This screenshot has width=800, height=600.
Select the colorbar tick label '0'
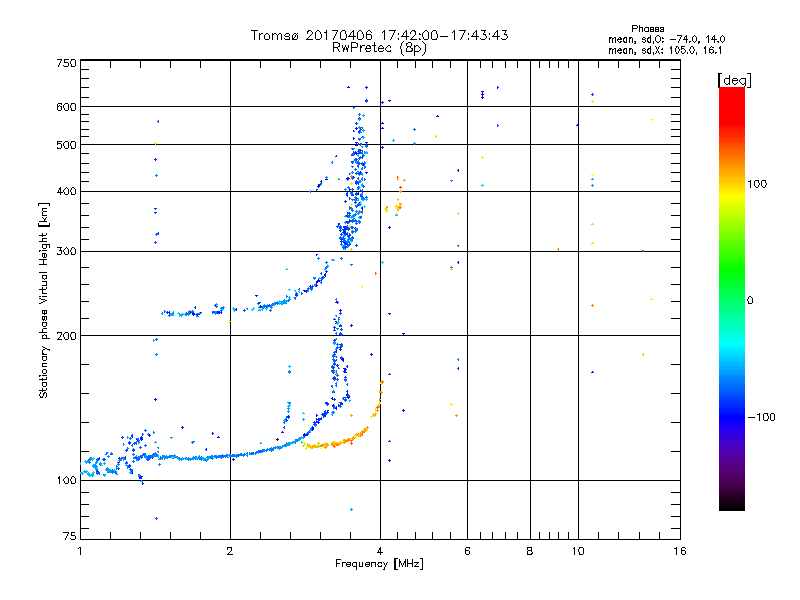[750, 301]
